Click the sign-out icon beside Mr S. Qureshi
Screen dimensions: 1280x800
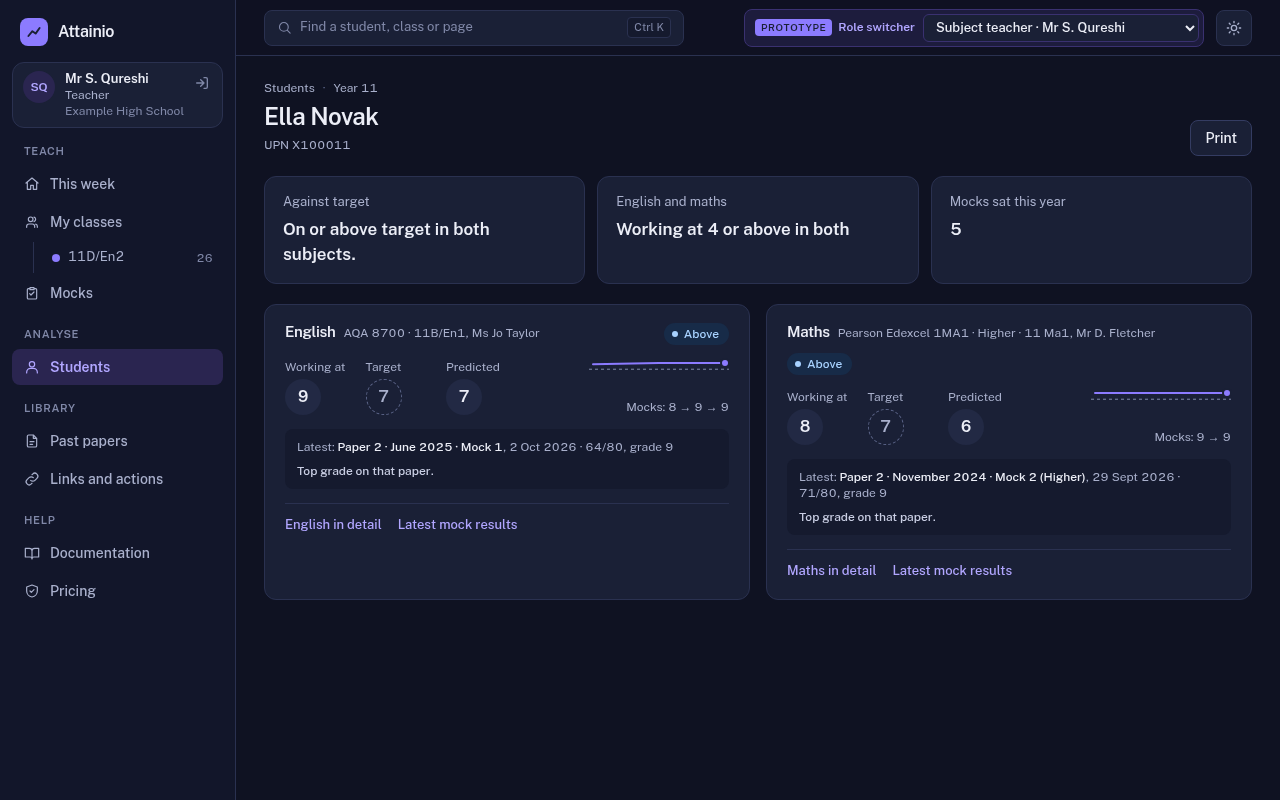coord(202,84)
